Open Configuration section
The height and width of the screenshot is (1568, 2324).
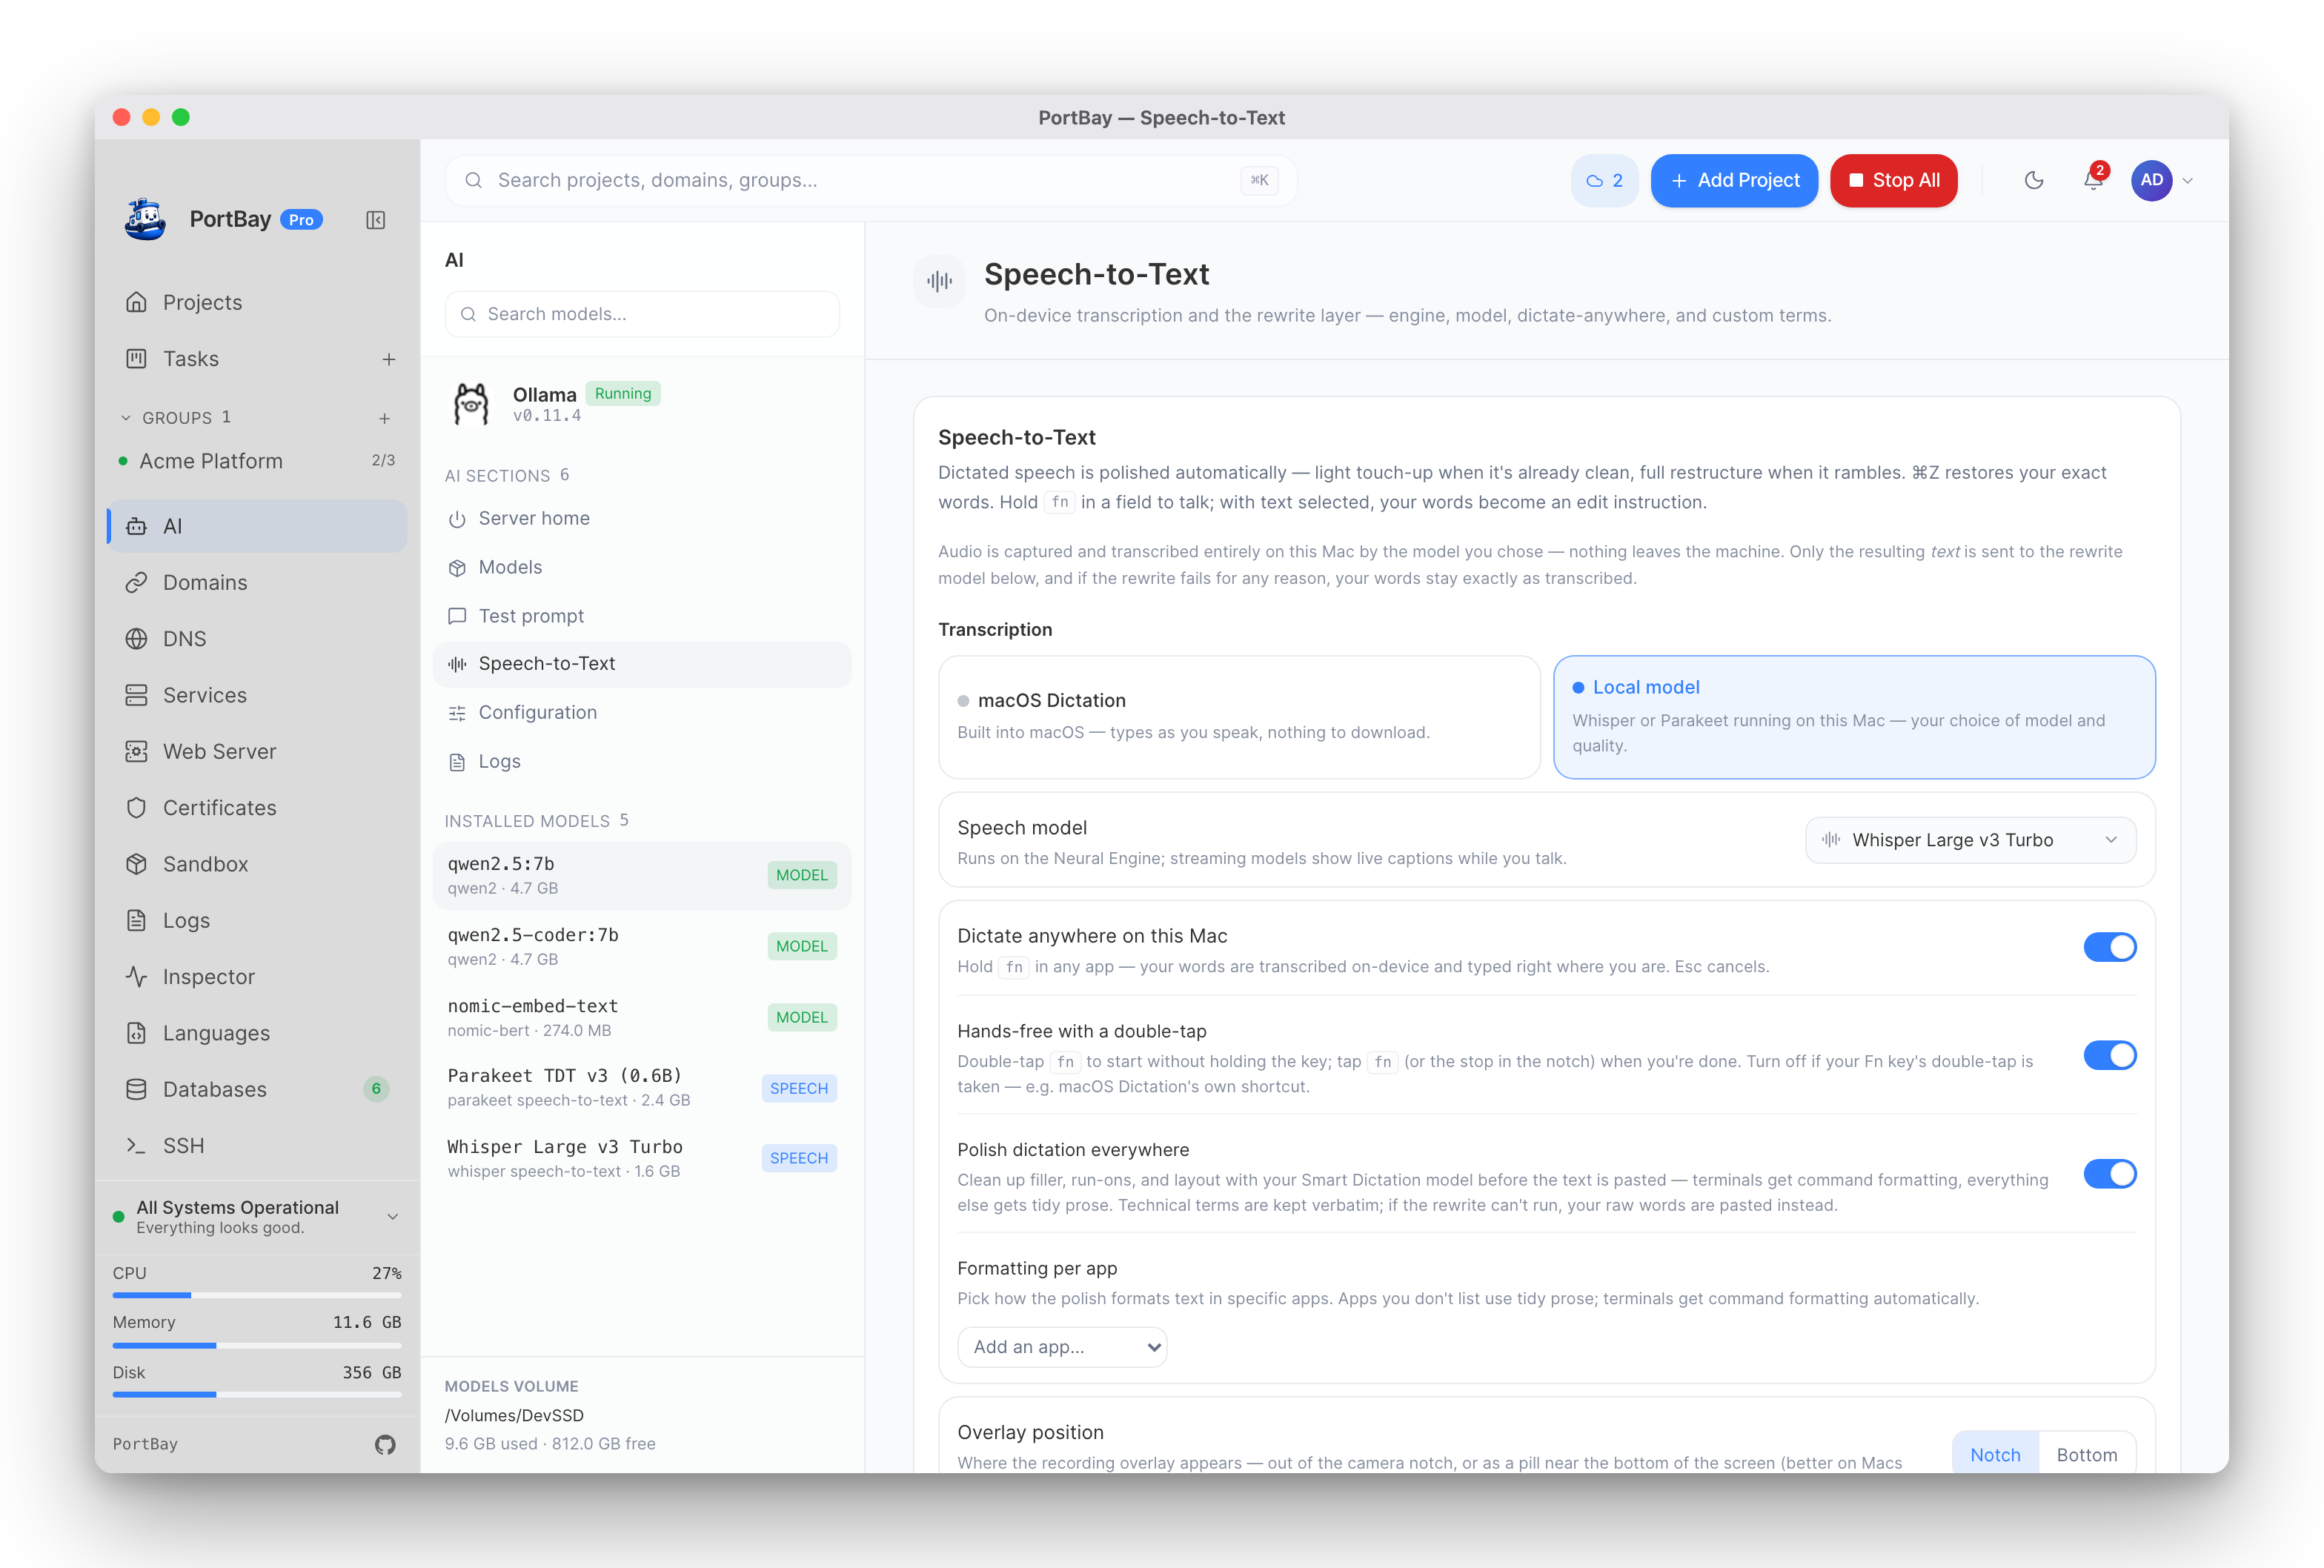point(642,713)
